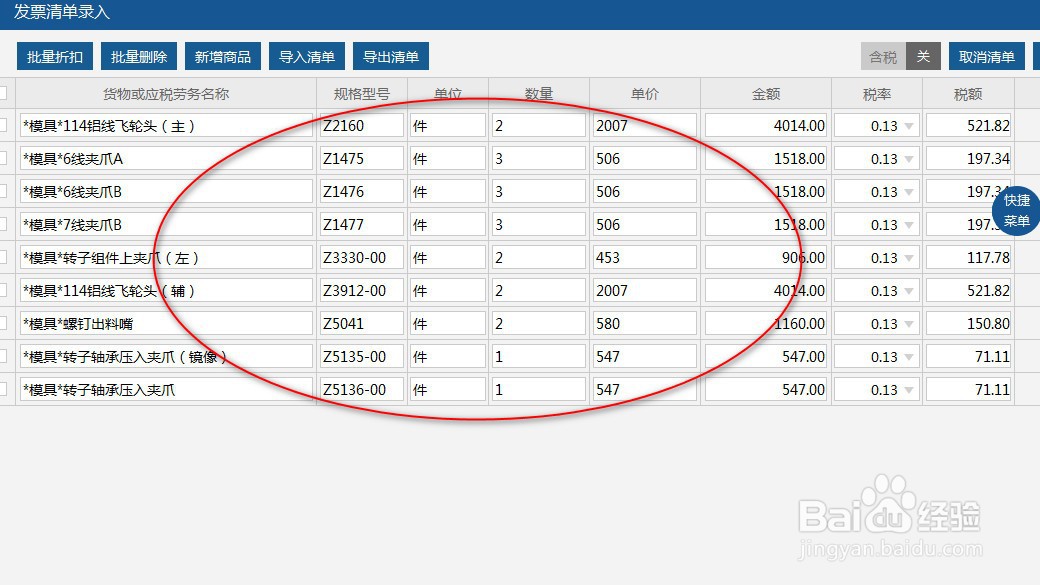Open tax rate dropdown for Z2160 row
Viewport: 1040px width, 585px height.
coord(909,126)
